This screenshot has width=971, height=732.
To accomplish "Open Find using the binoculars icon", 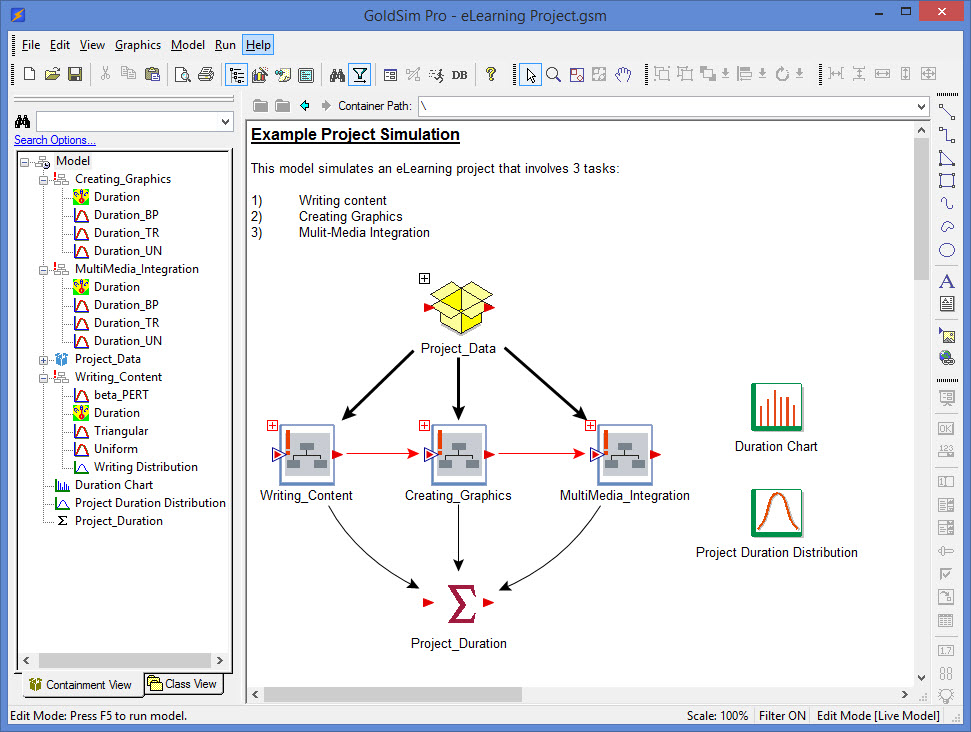I will [x=337, y=75].
